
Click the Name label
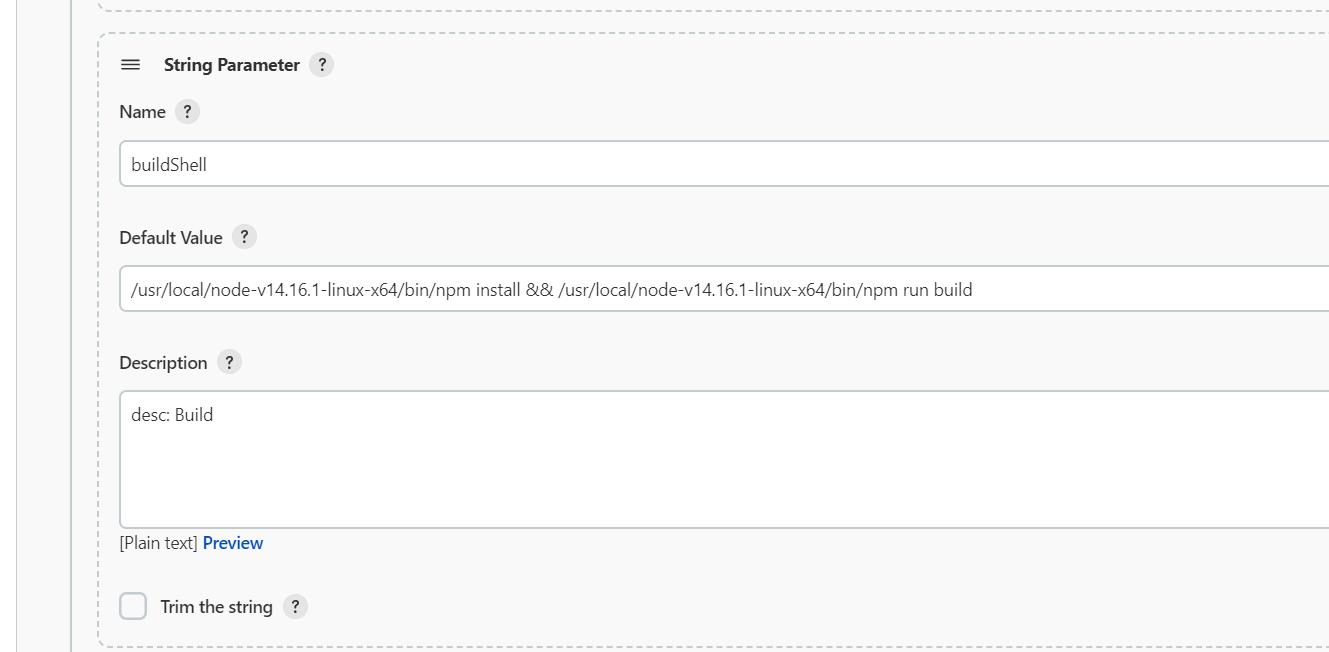tap(142, 112)
